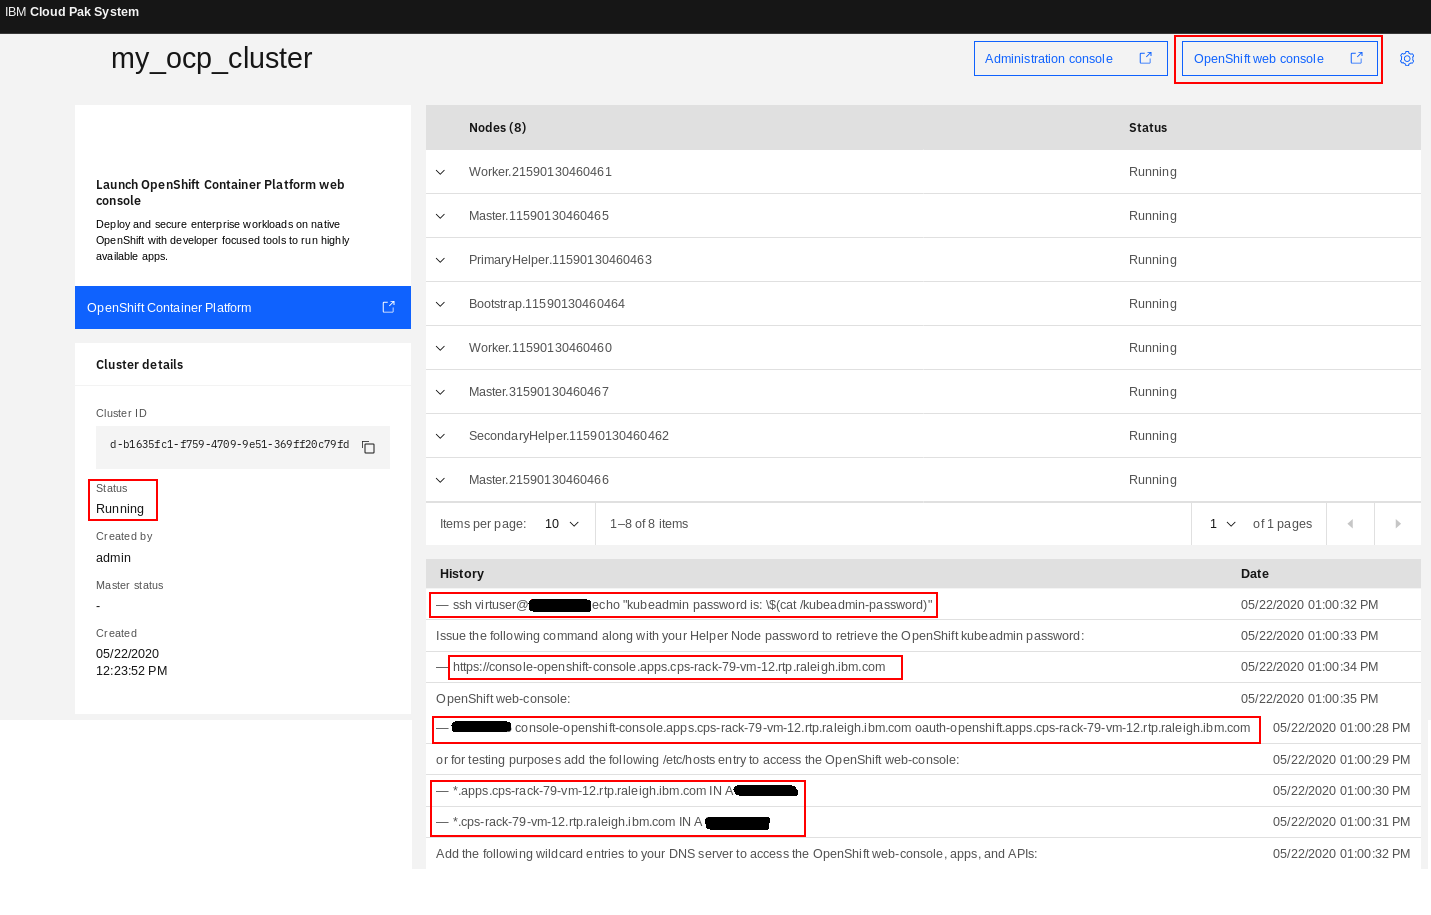Viewport: 1431px width, 915px height.
Task: Click the external-link icon on Administration console
Action: pyautogui.click(x=1146, y=58)
